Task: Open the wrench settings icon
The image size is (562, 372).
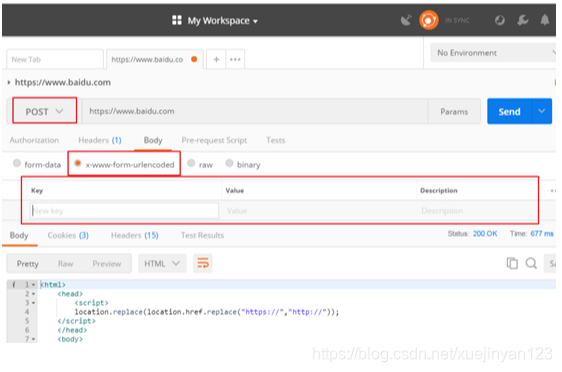Action: [x=523, y=20]
